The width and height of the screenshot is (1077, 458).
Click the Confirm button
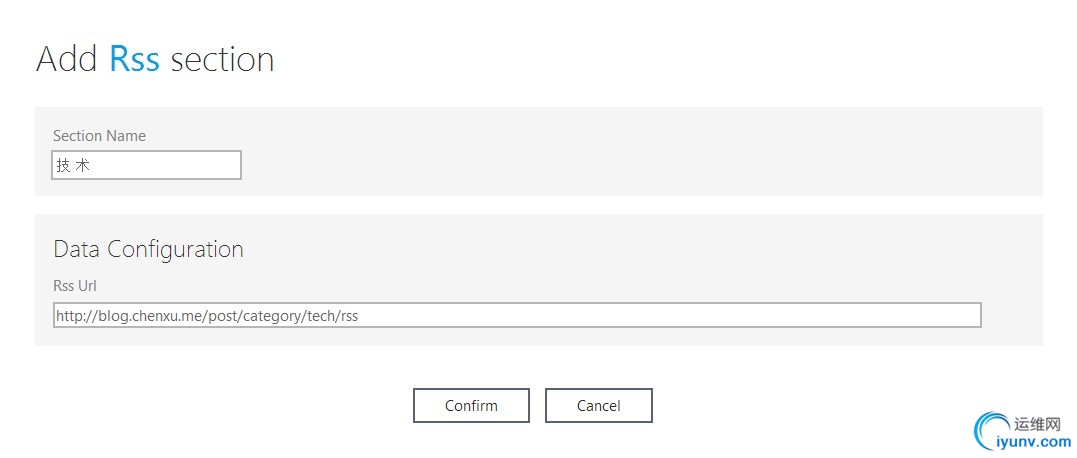click(471, 405)
